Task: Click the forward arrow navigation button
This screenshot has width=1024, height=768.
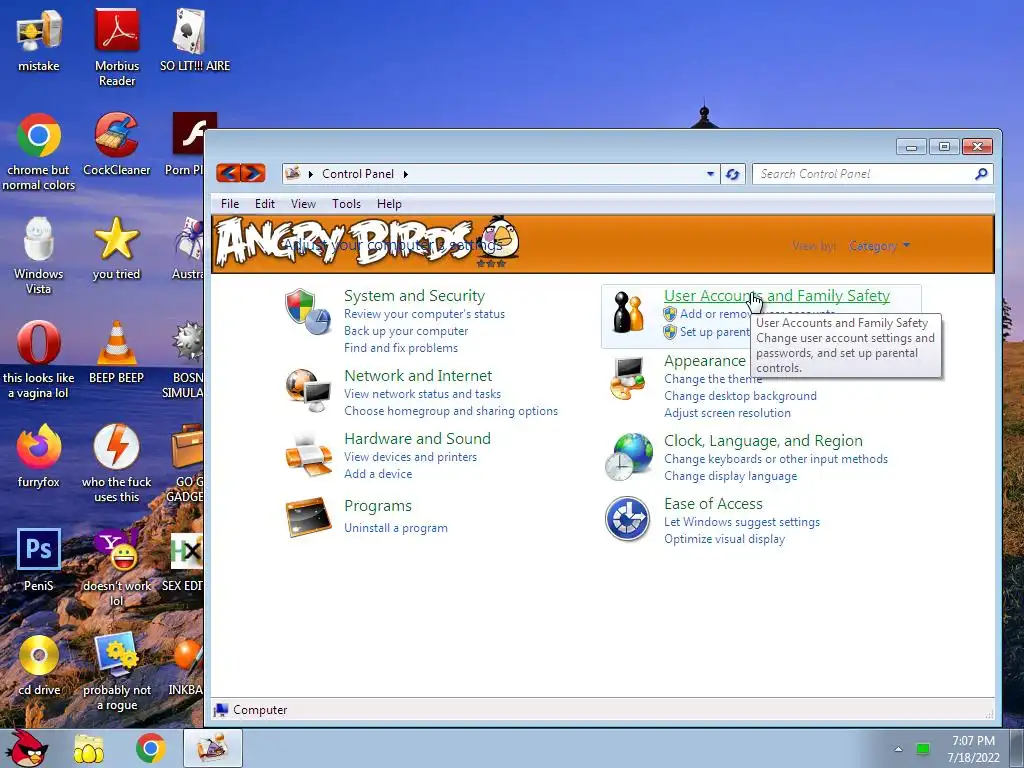Action: point(253,173)
